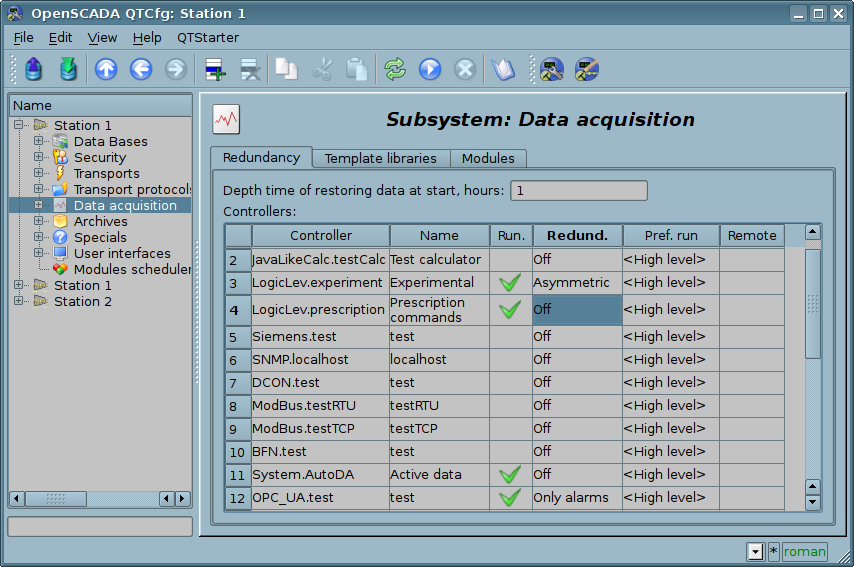Click the roman user button

point(804,552)
